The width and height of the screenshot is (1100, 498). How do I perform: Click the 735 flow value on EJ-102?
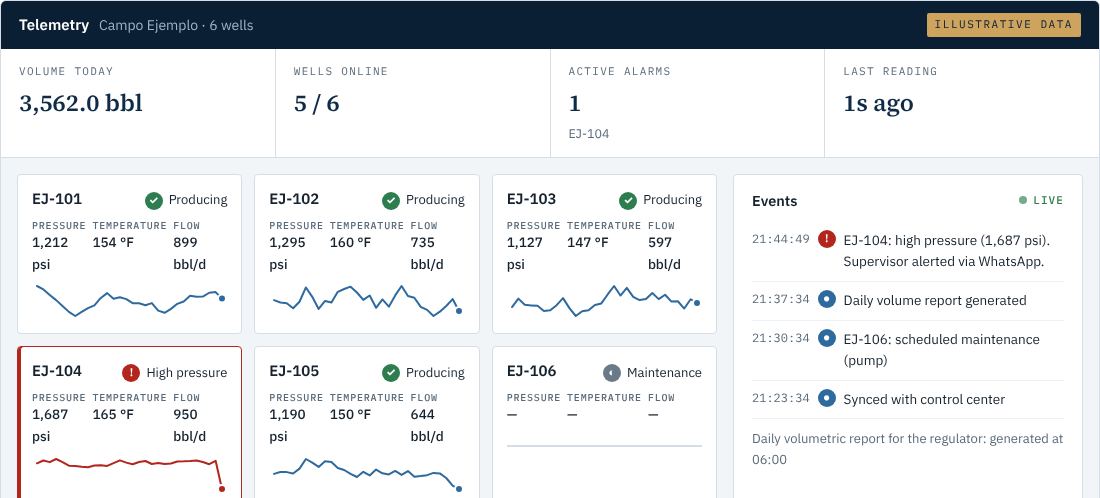pyautogui.click(x=422, y=243)
